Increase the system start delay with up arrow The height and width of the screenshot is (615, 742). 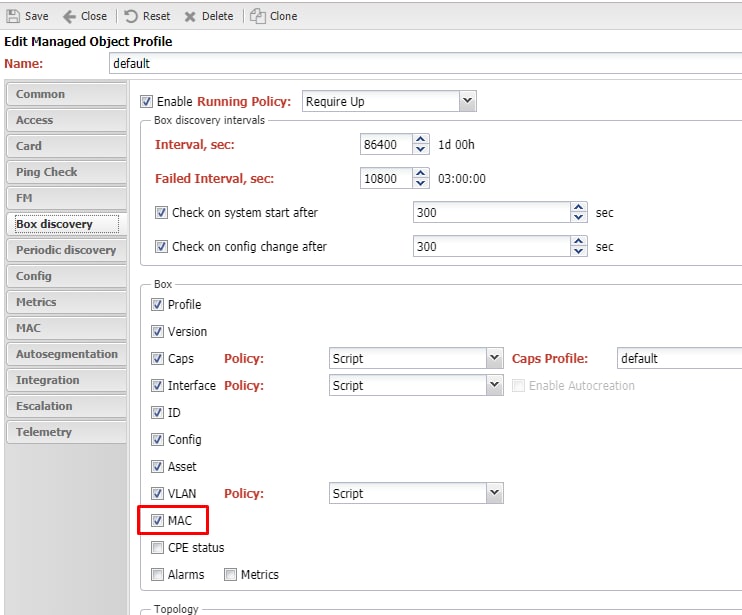[578, 207]
